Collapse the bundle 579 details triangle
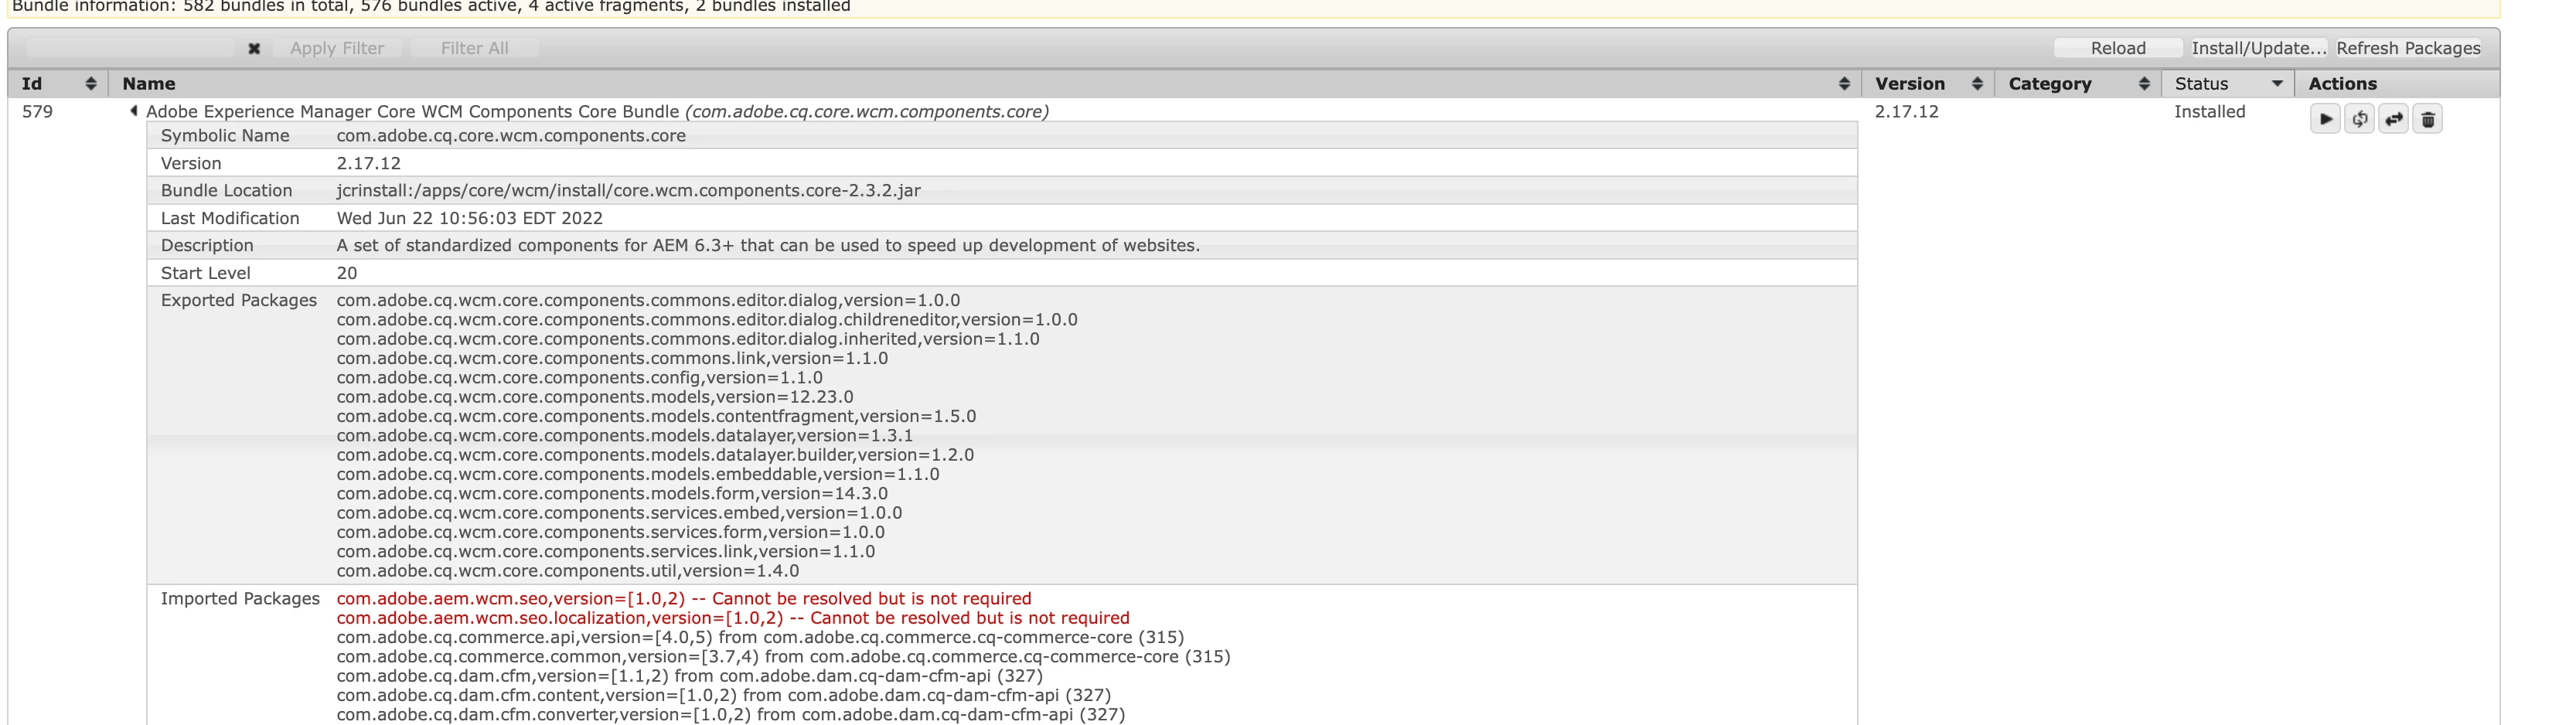 click(x=133, y=111)
